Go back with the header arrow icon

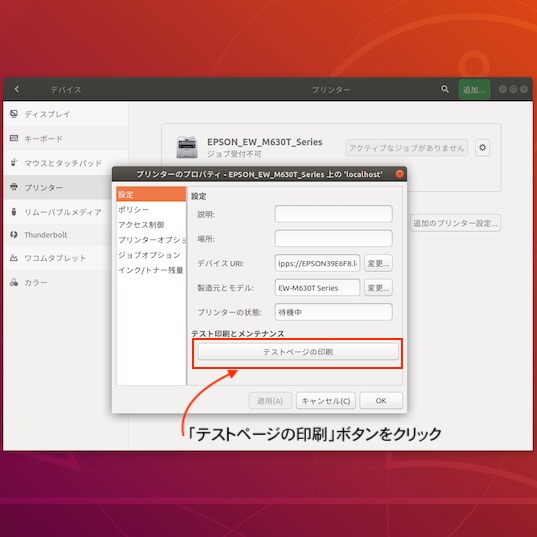(17, 89)
